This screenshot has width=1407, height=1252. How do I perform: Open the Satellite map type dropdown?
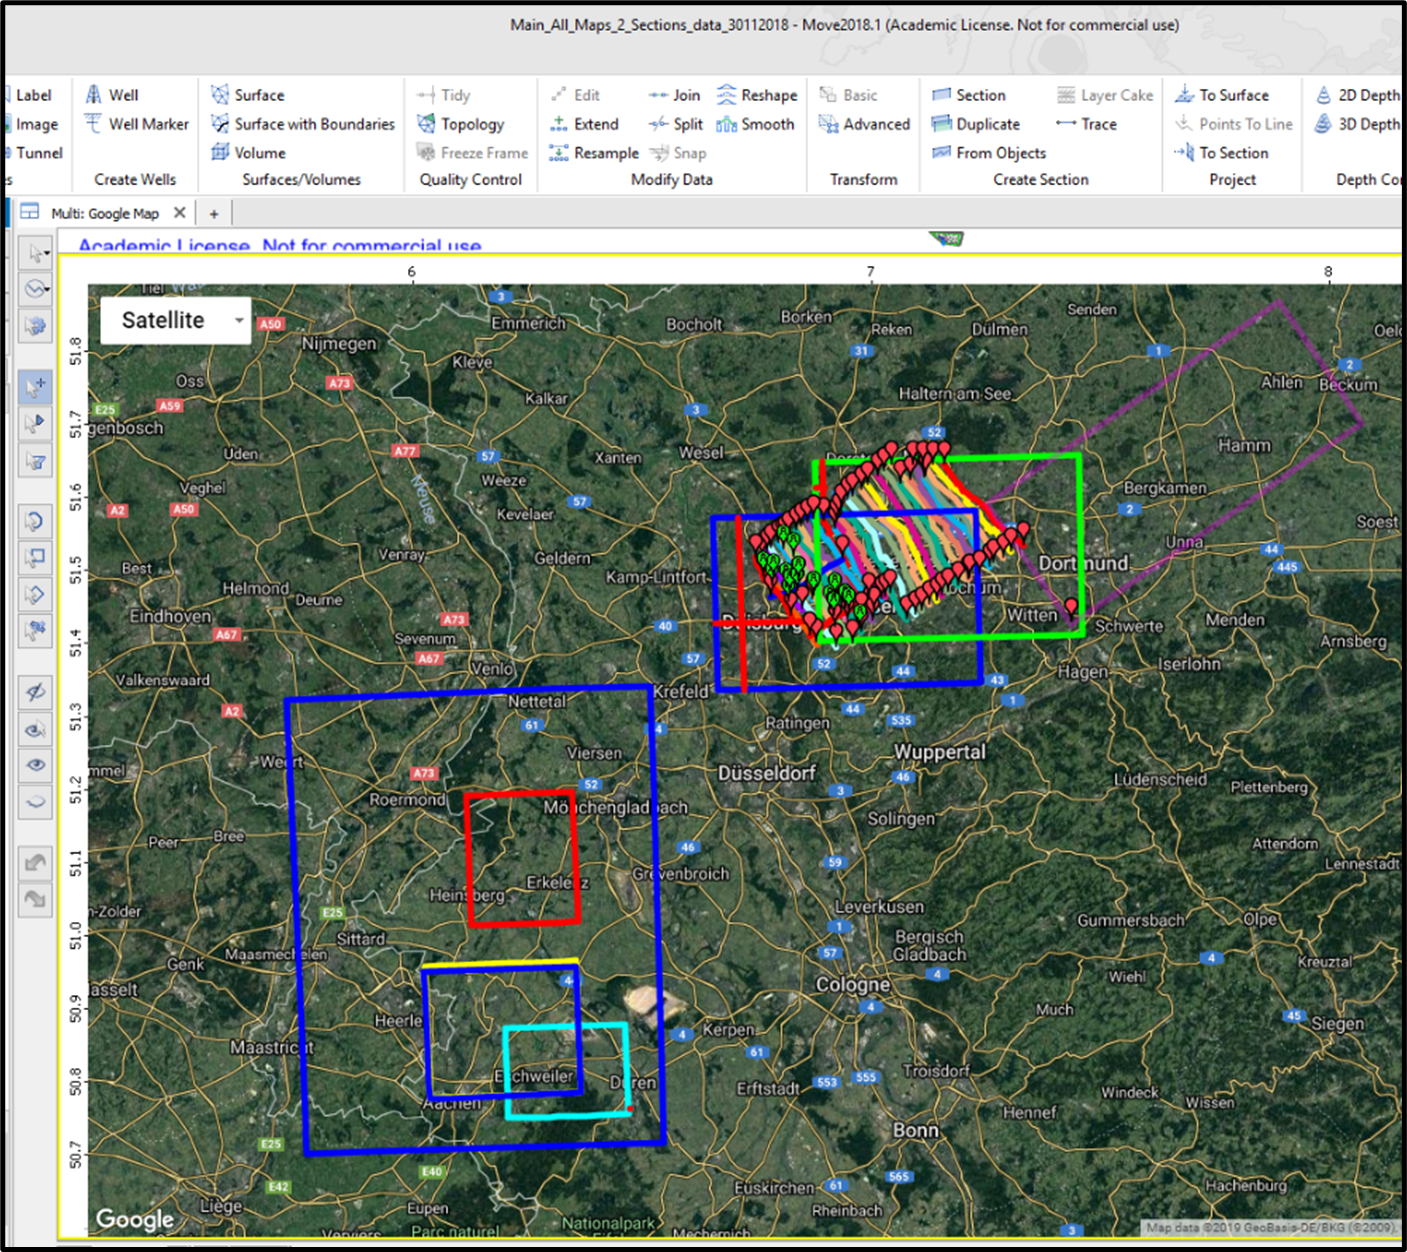coord(176,320)
